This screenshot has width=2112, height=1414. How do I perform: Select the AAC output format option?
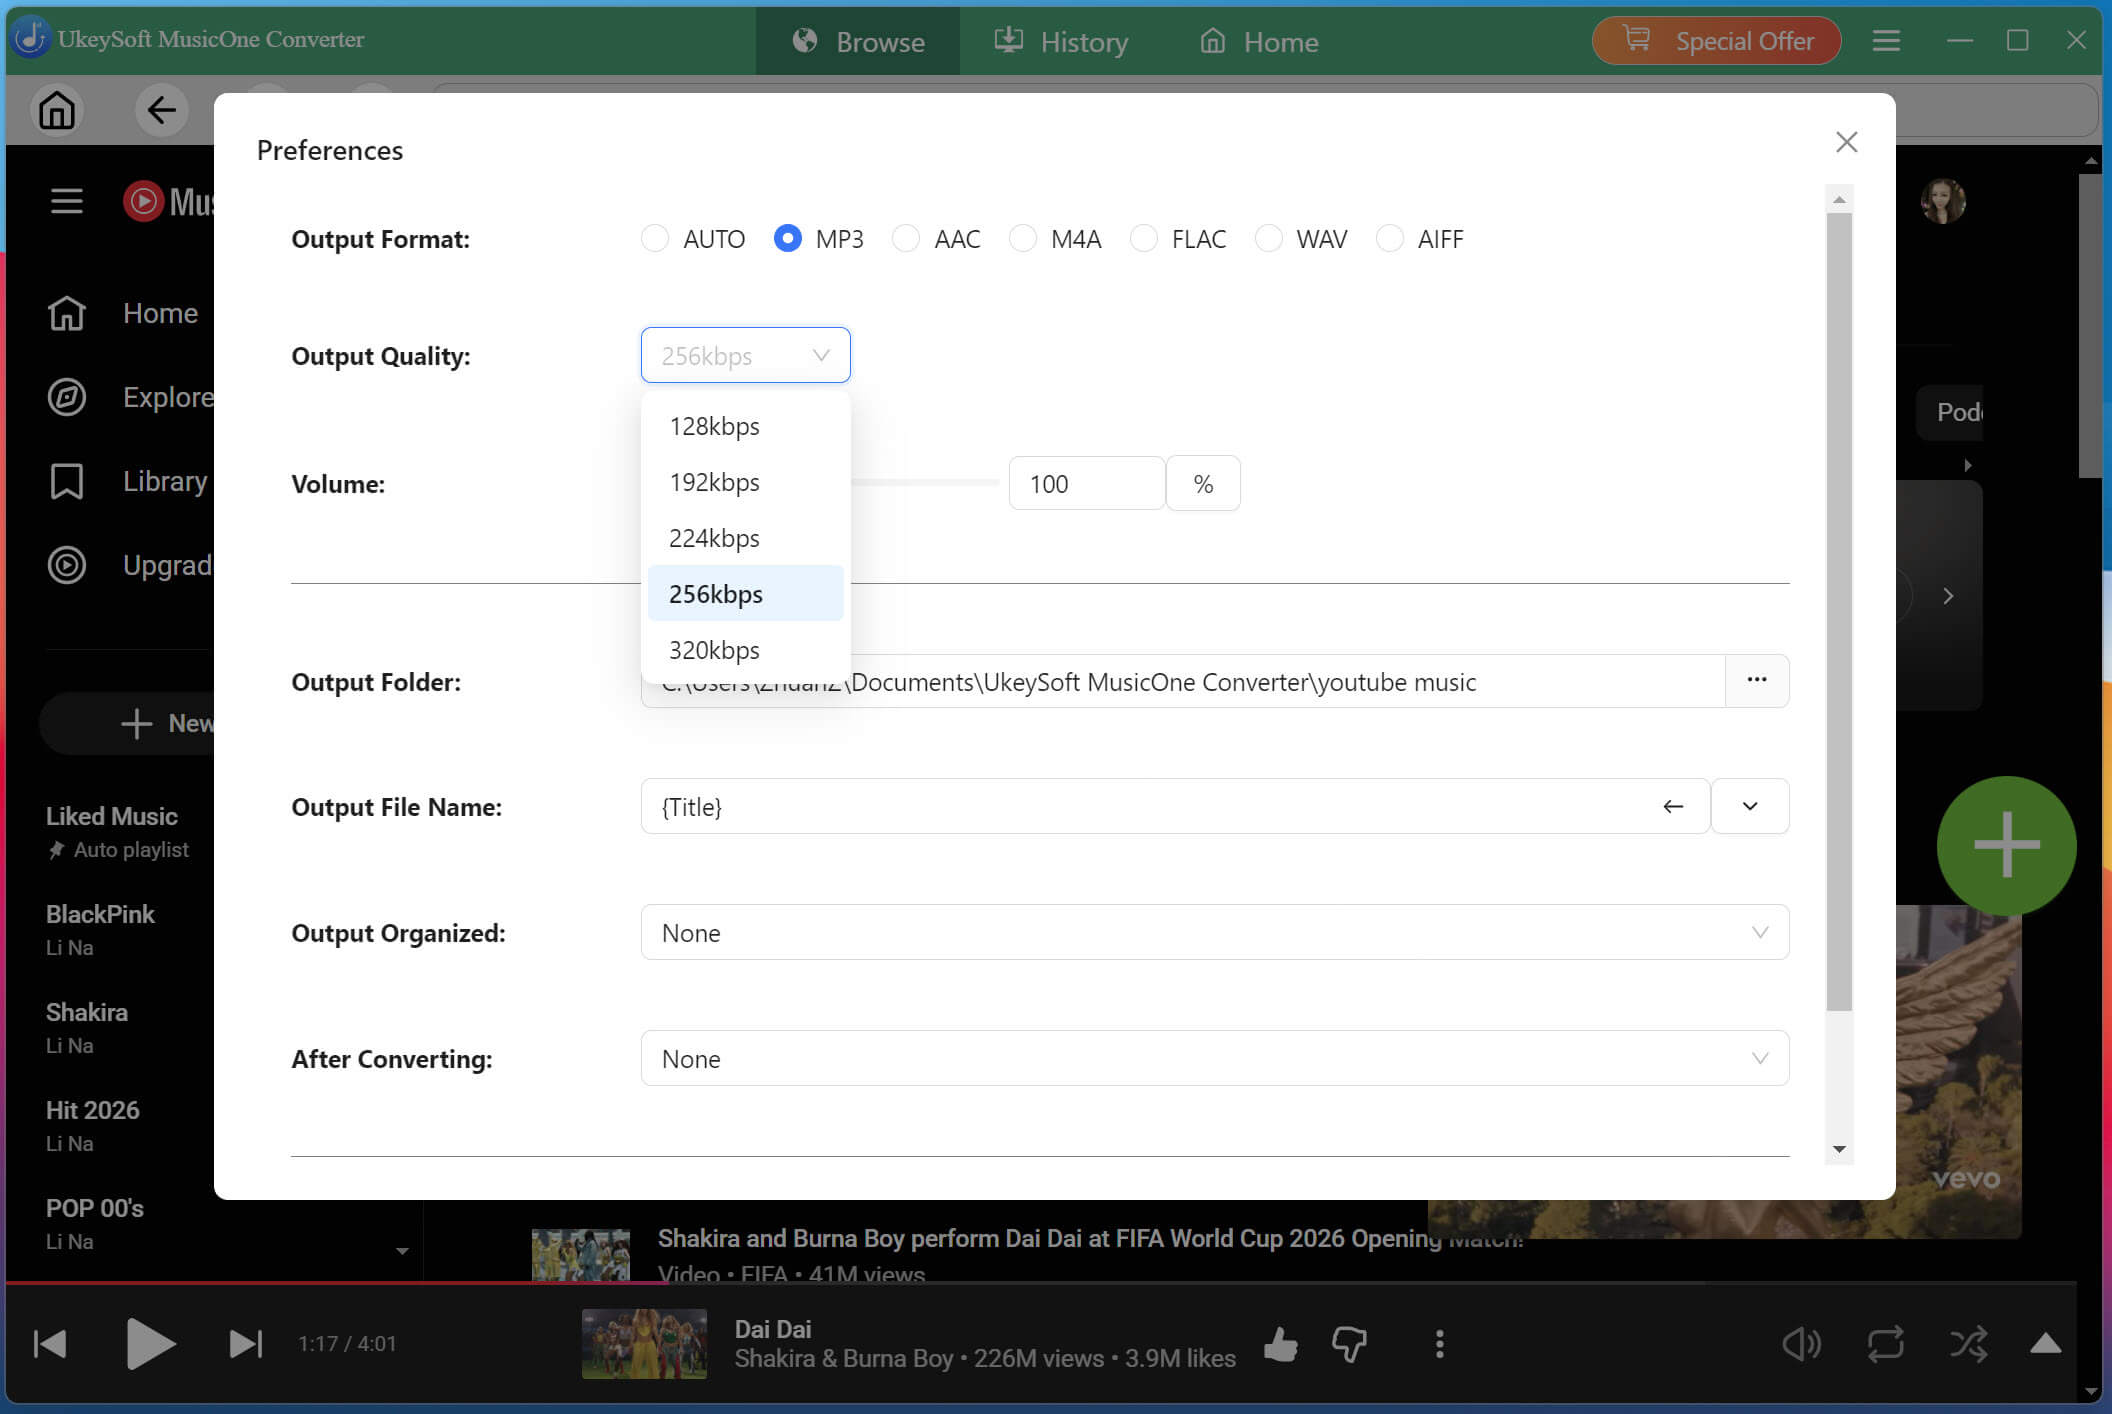(906, 239)
